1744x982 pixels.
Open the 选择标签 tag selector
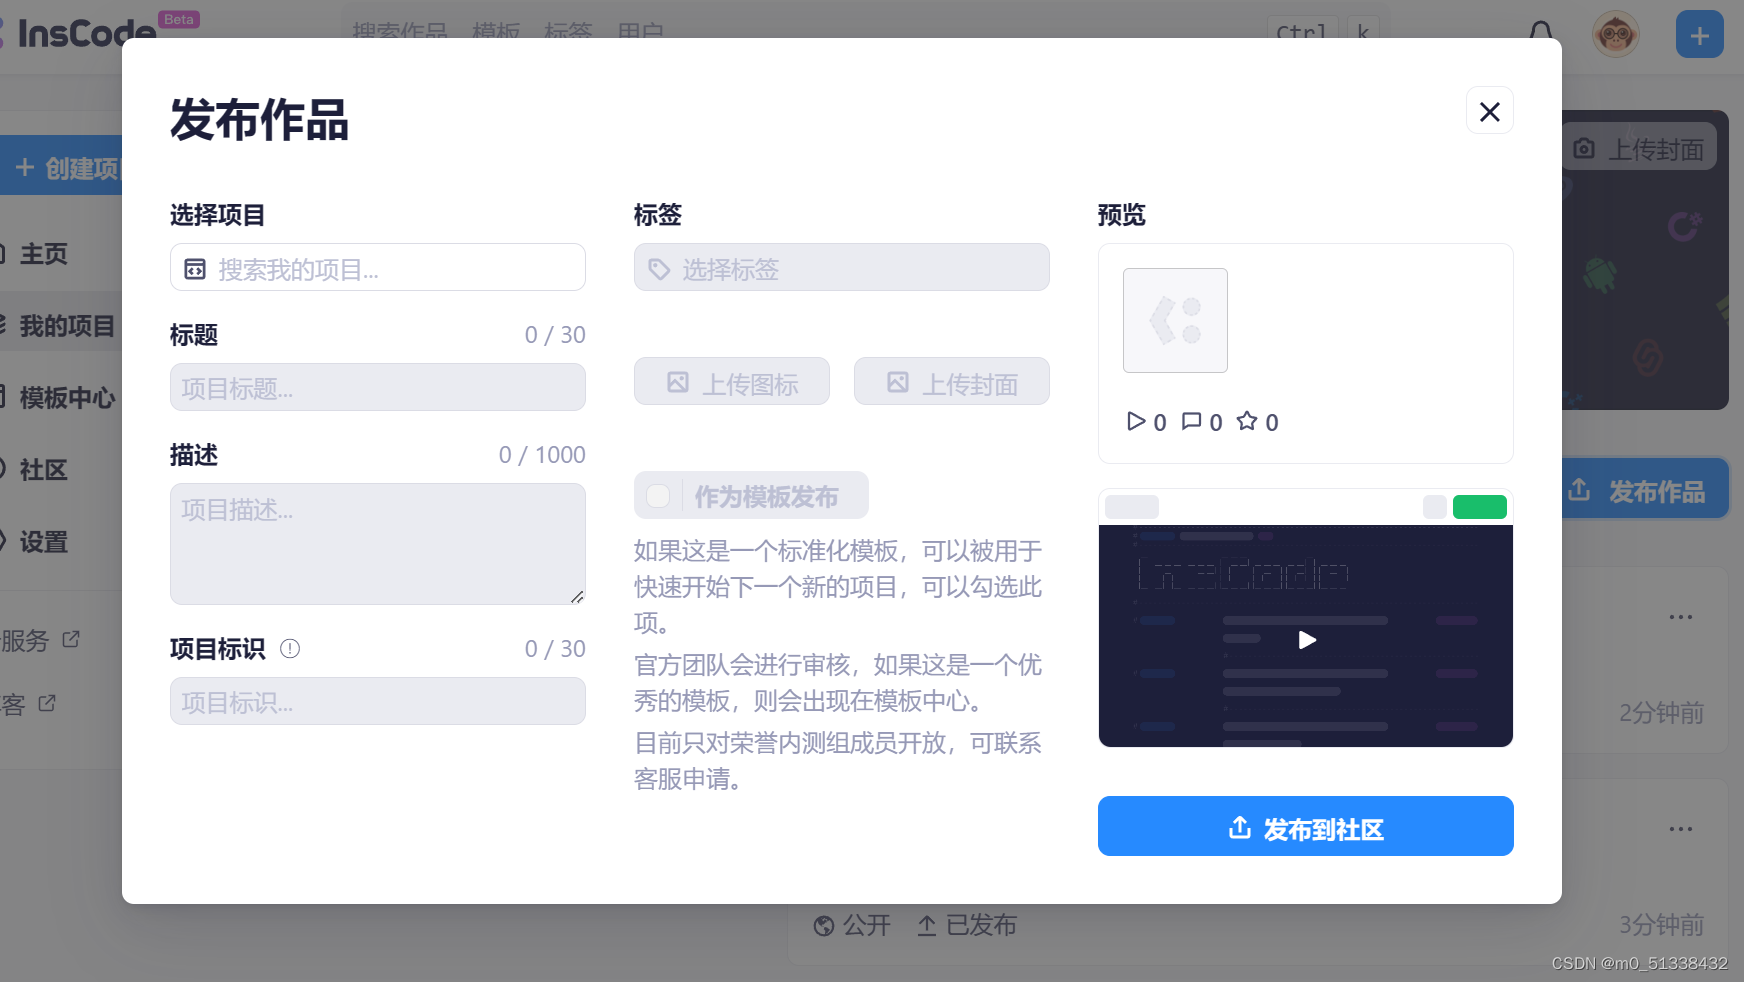click(841, 268)
